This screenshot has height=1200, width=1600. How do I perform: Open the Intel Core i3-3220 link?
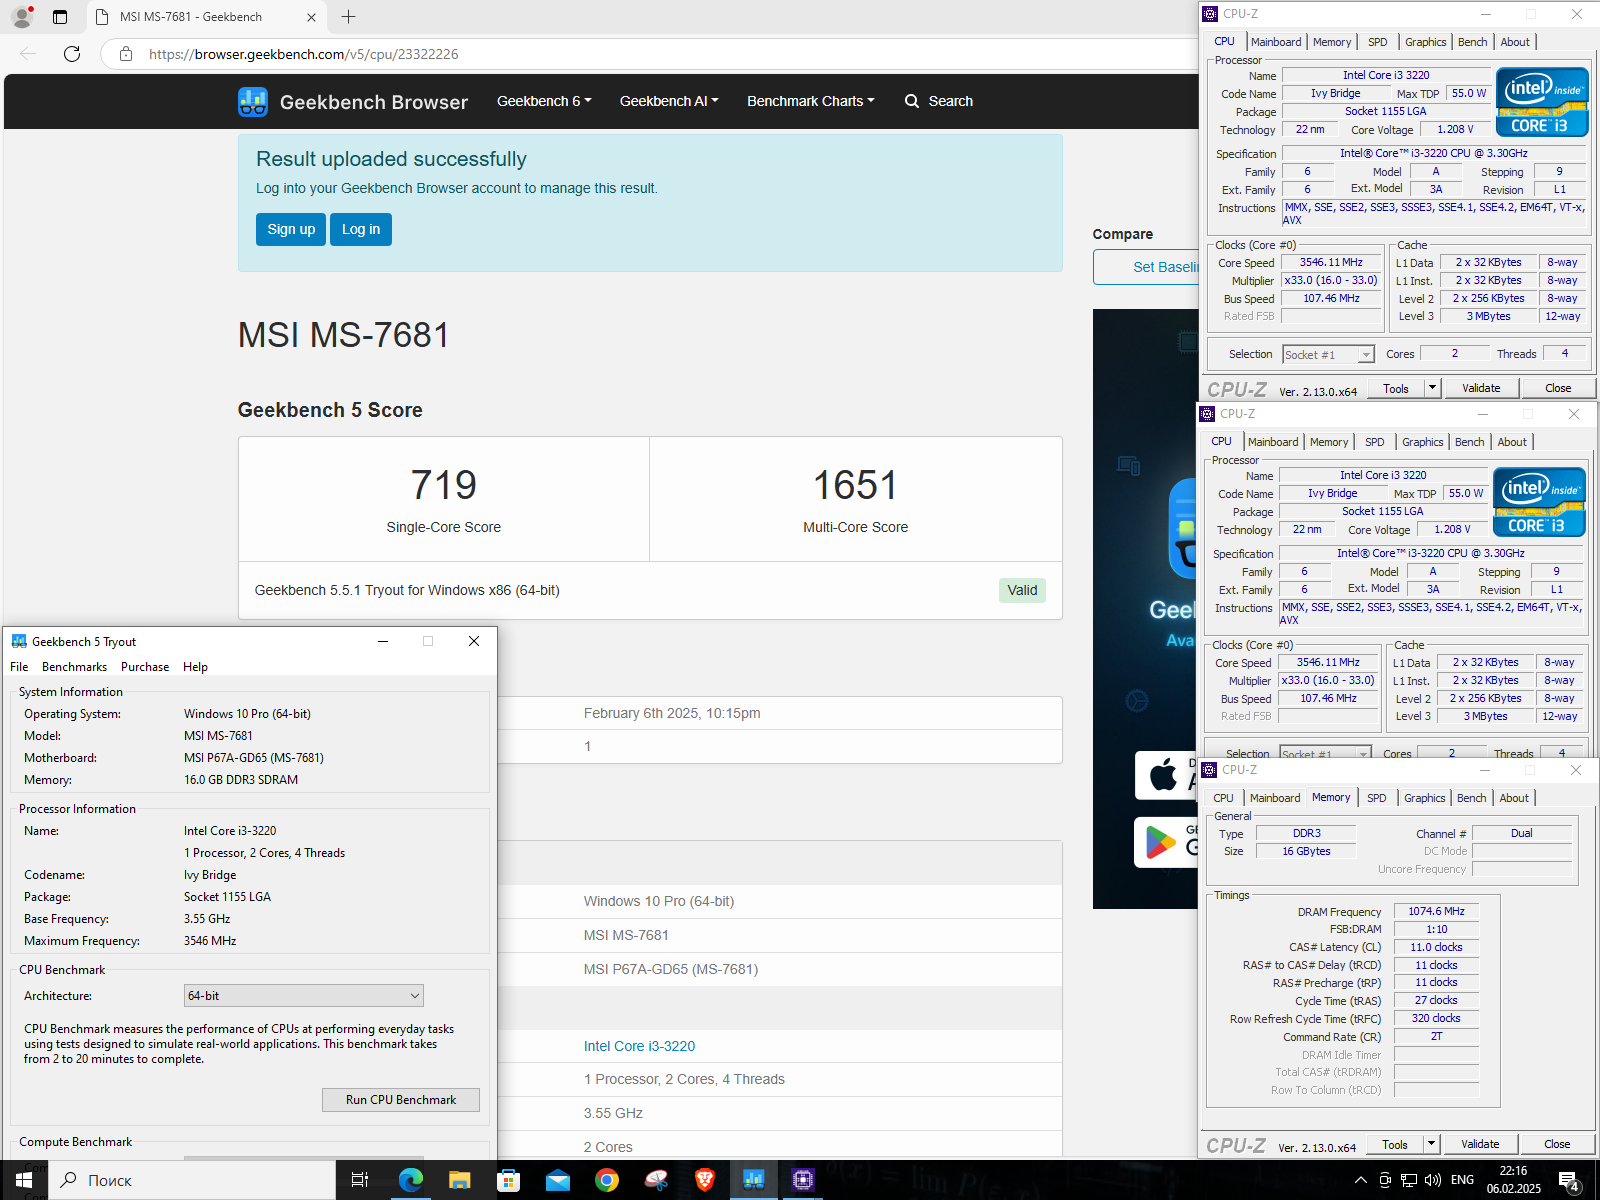coord(639,1046)
